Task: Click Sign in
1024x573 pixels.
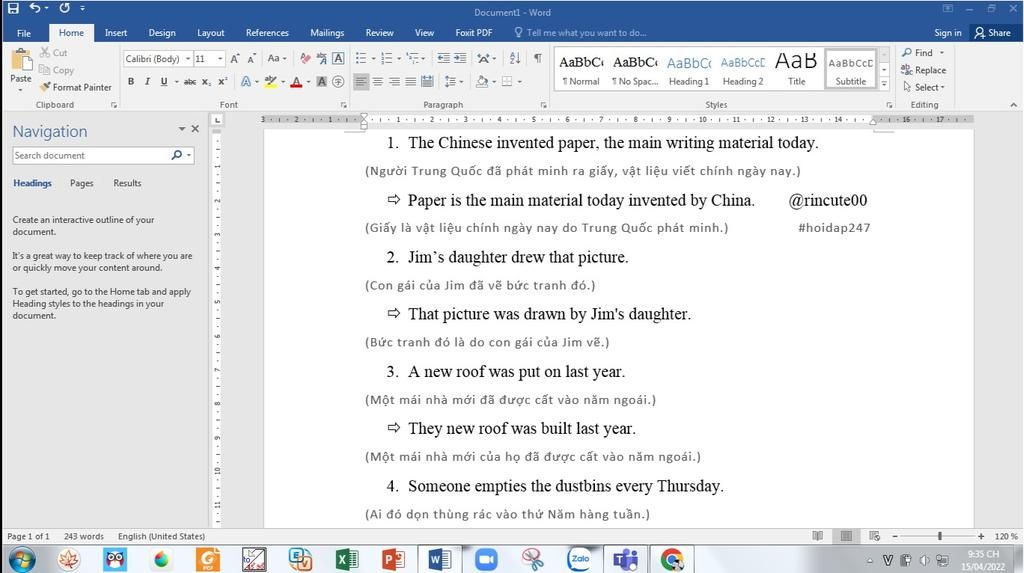Action: pos(948,33)
